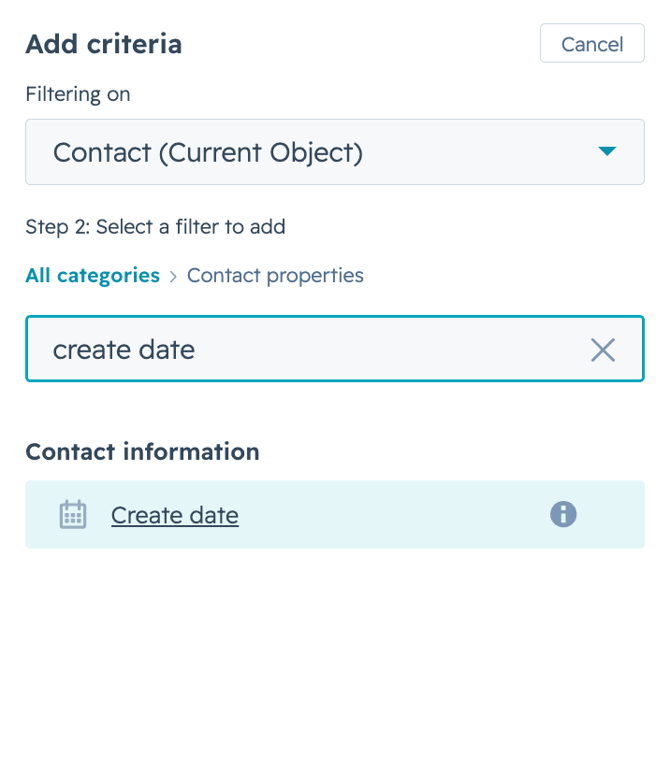Image resolution: width=670 pixels, height=757 pixels.
Task: Click the "Step 2: Select a filter" text
Action: (155, 227)
